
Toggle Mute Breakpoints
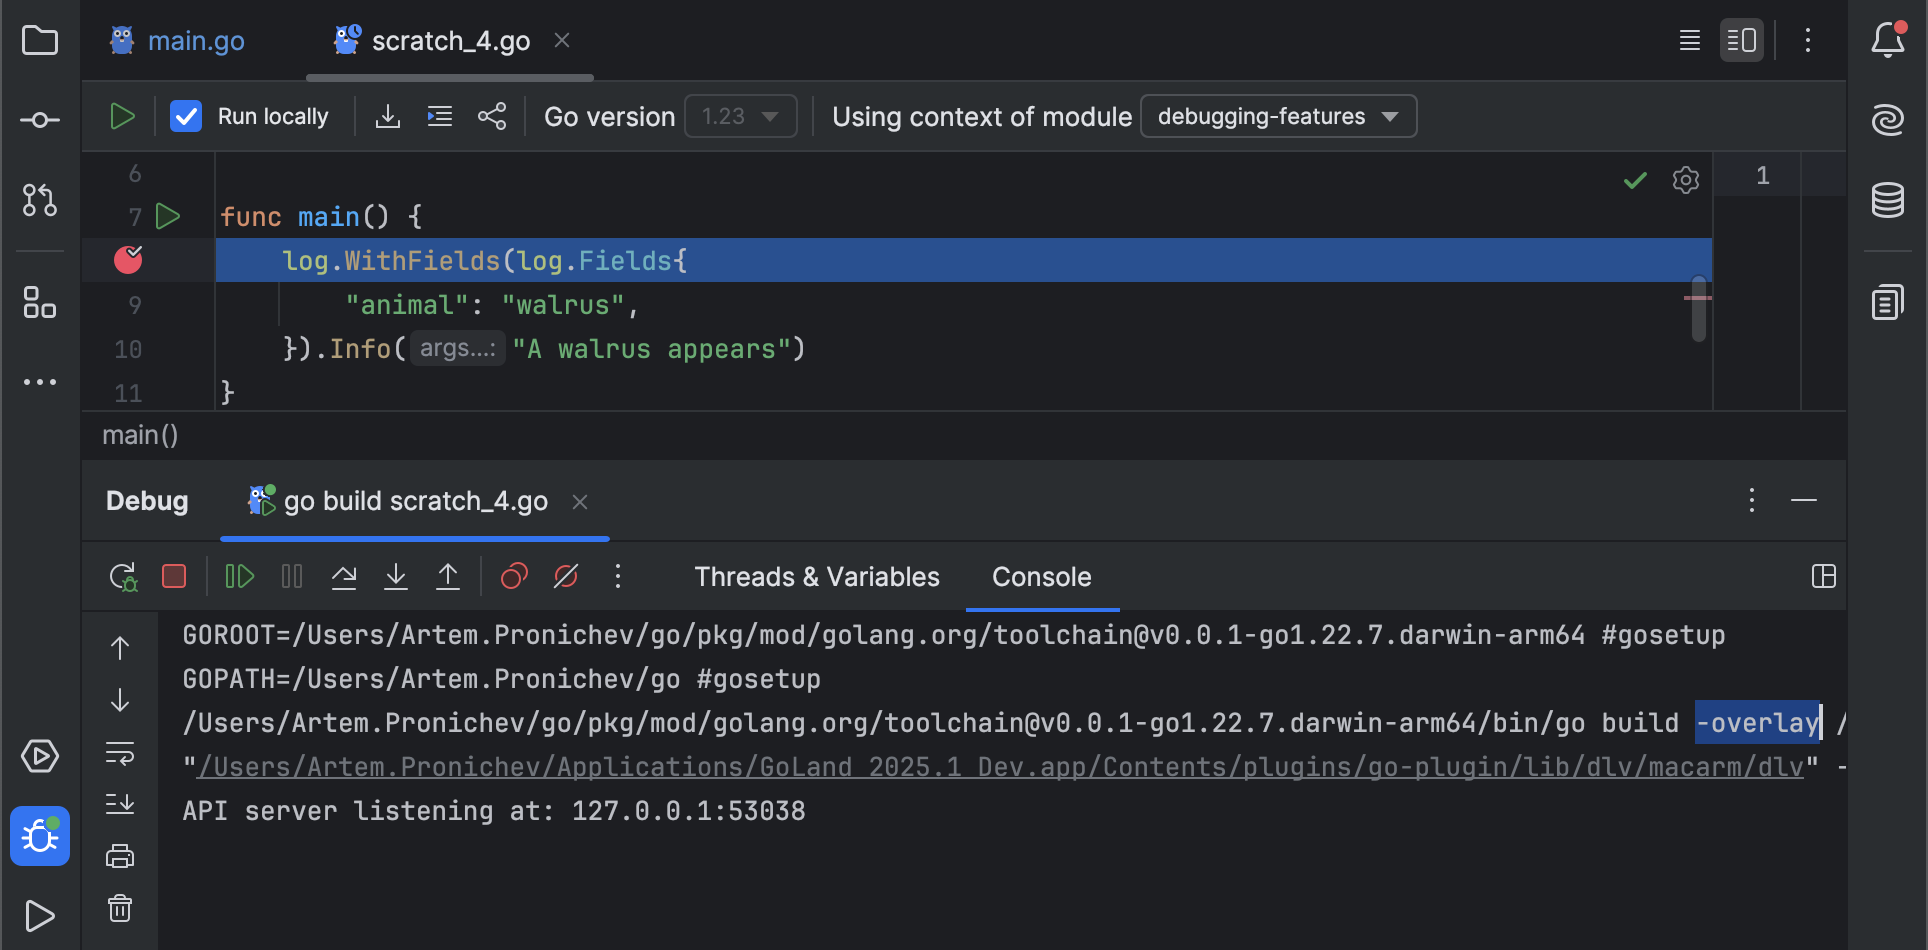coord(566,577)
